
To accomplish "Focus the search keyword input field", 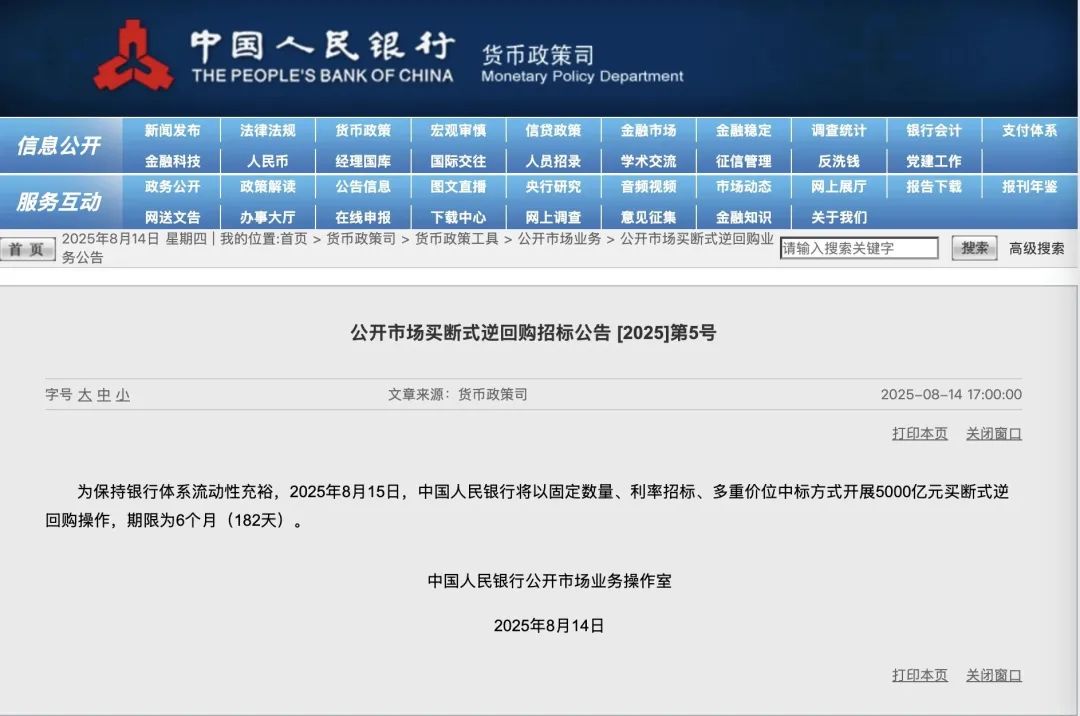I will point(859,248).
